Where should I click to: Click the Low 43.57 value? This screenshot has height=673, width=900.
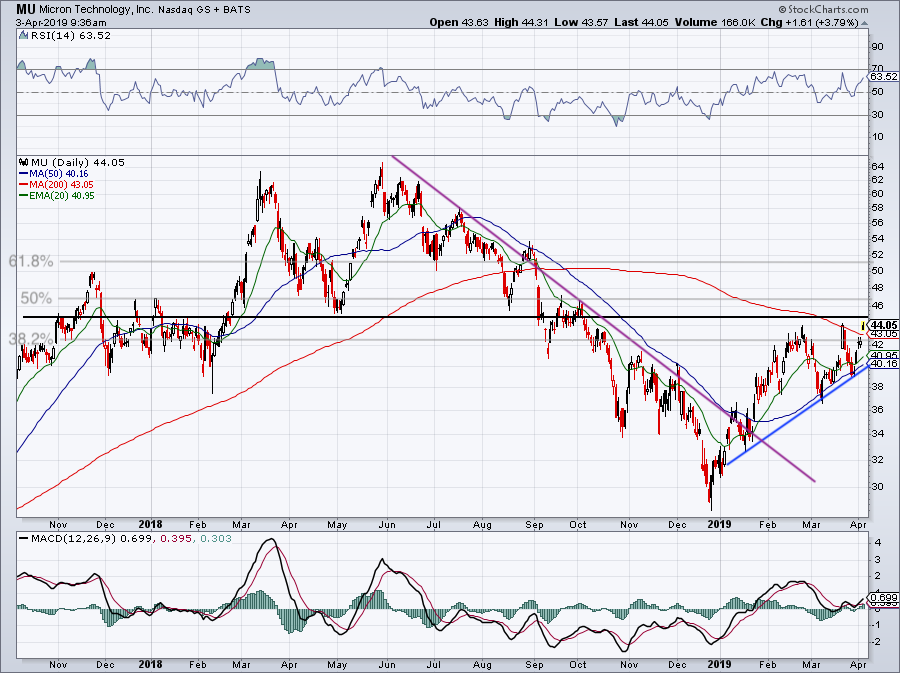click(x=580, y=22)
